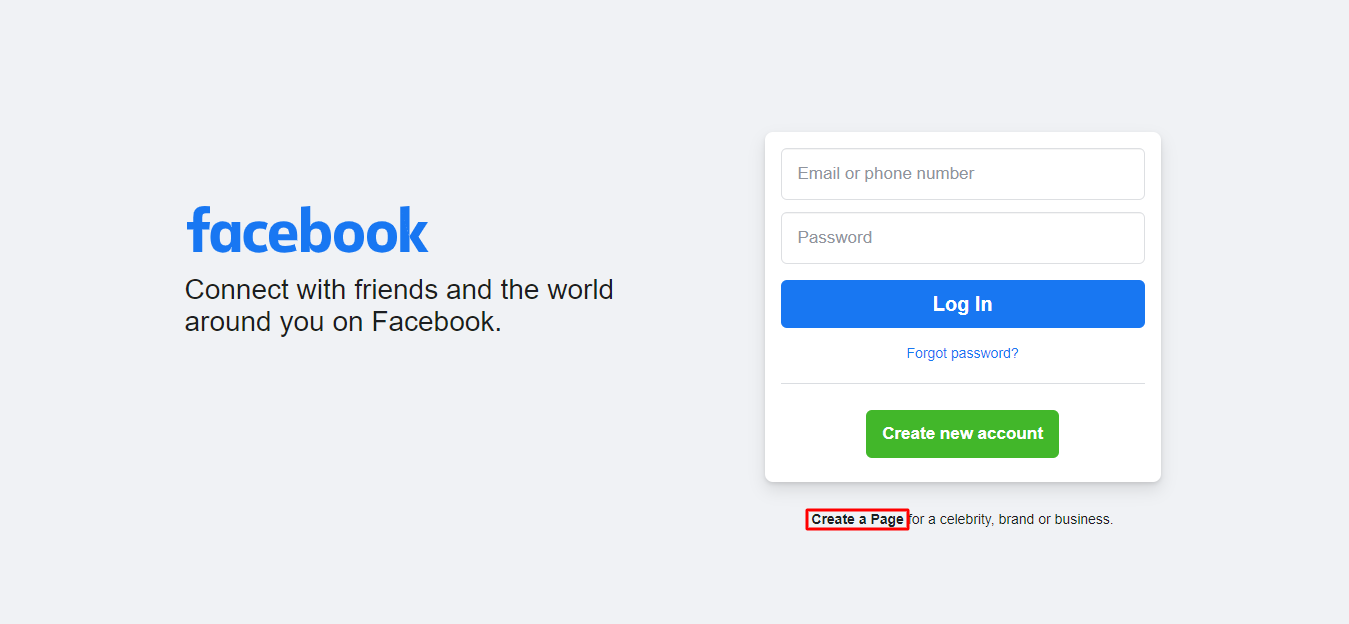Click the Password placeholder text

tap(835, 238)
